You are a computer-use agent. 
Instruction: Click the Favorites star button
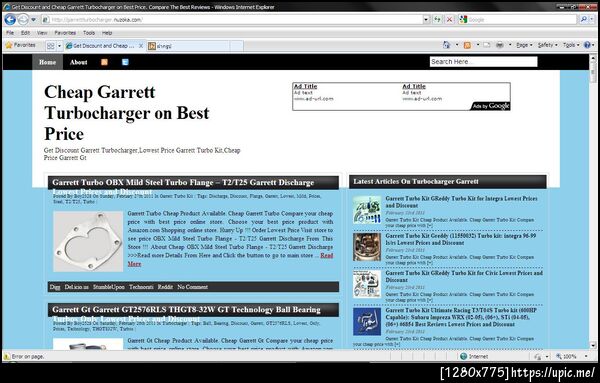pos(20,46)
